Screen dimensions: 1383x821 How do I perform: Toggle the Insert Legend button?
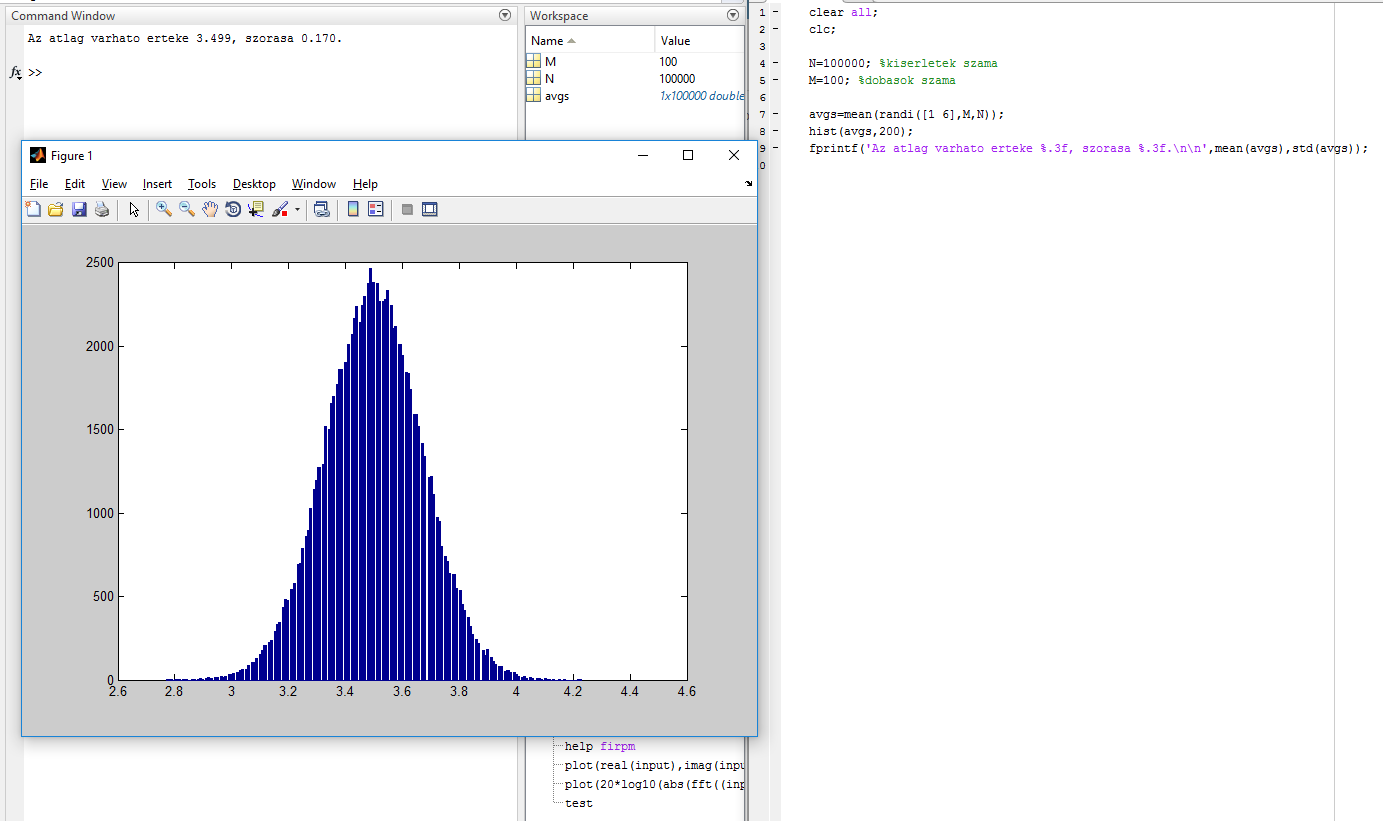point(376,209)
